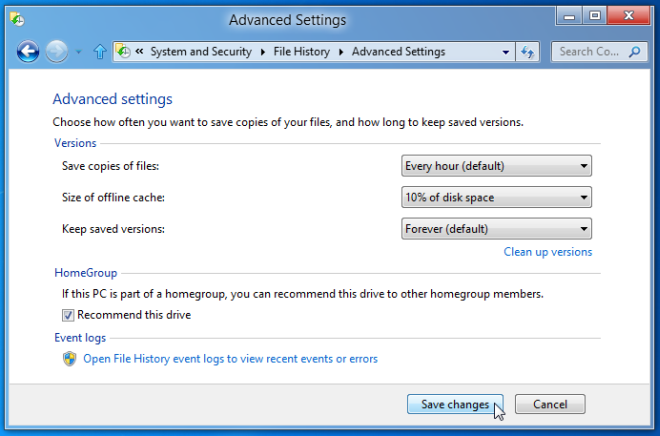The image size is (660, 436).
Task: Click the 'Versions' section heading
Action: click(75, 143)
